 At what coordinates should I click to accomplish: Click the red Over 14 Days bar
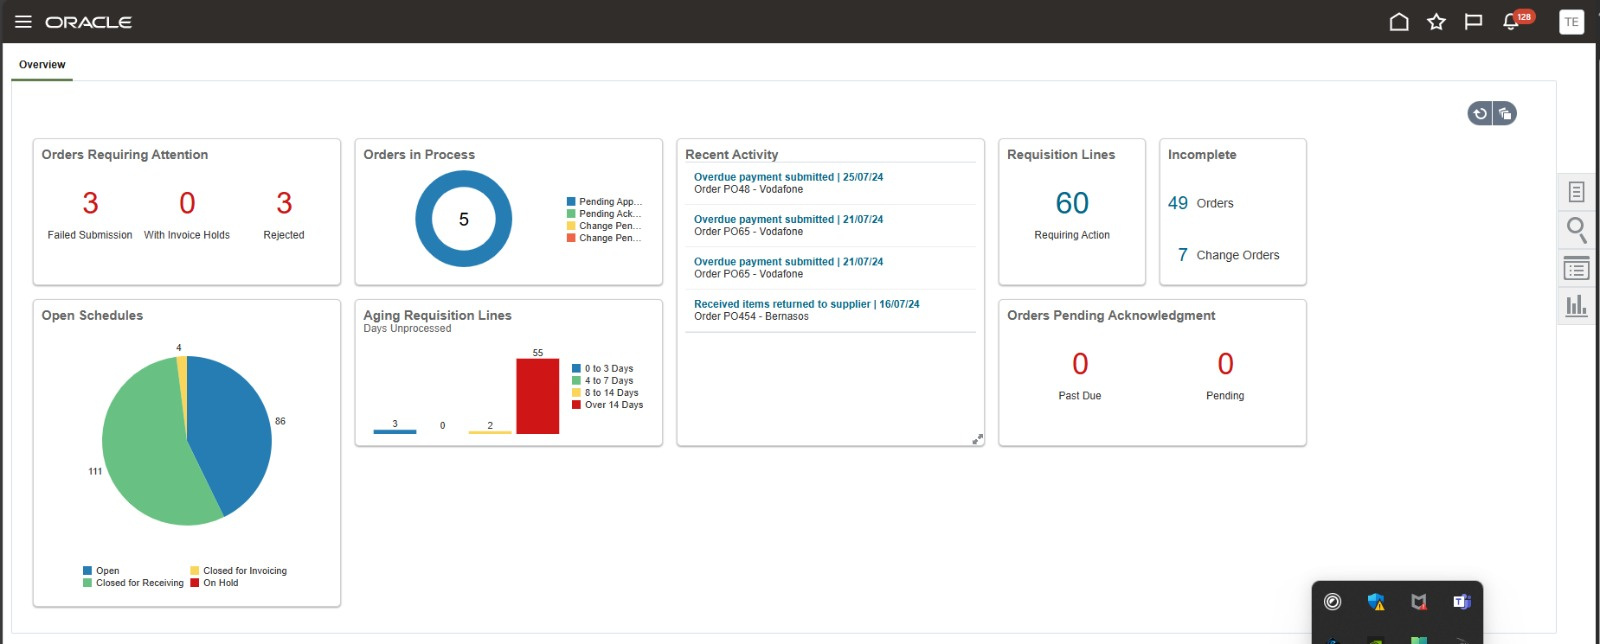click(537, 396)
